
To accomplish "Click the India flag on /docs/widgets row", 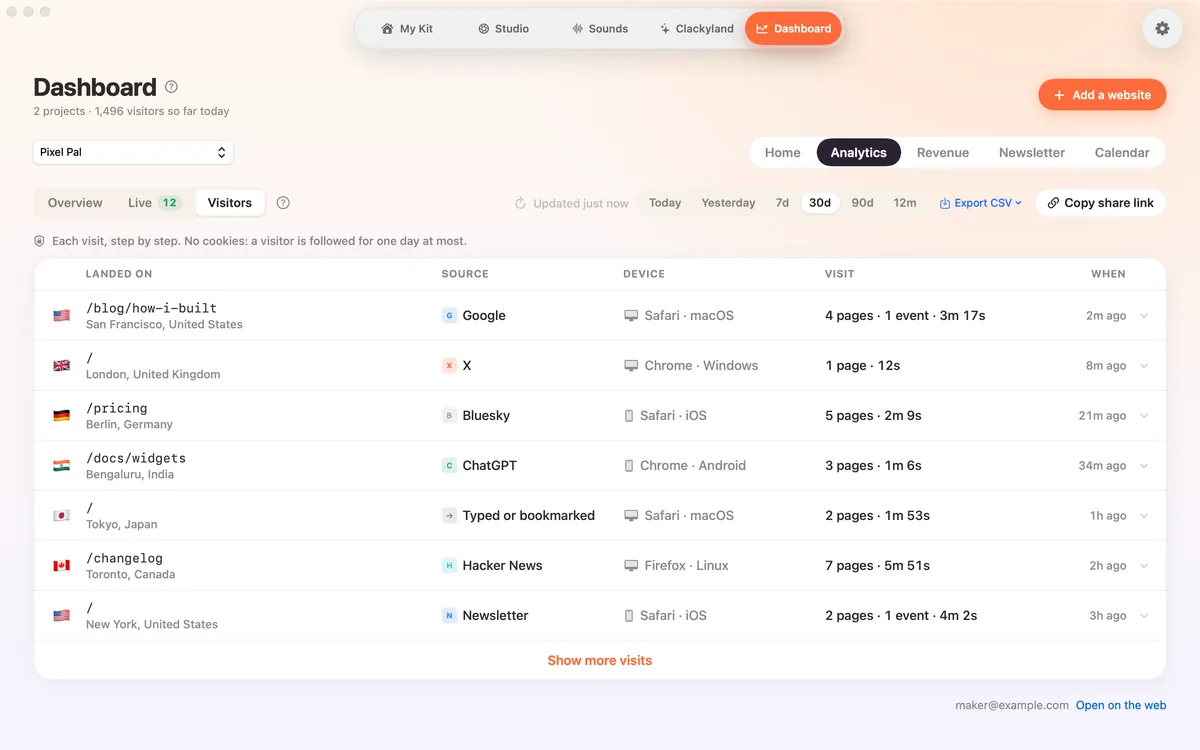I will (62, 466).
